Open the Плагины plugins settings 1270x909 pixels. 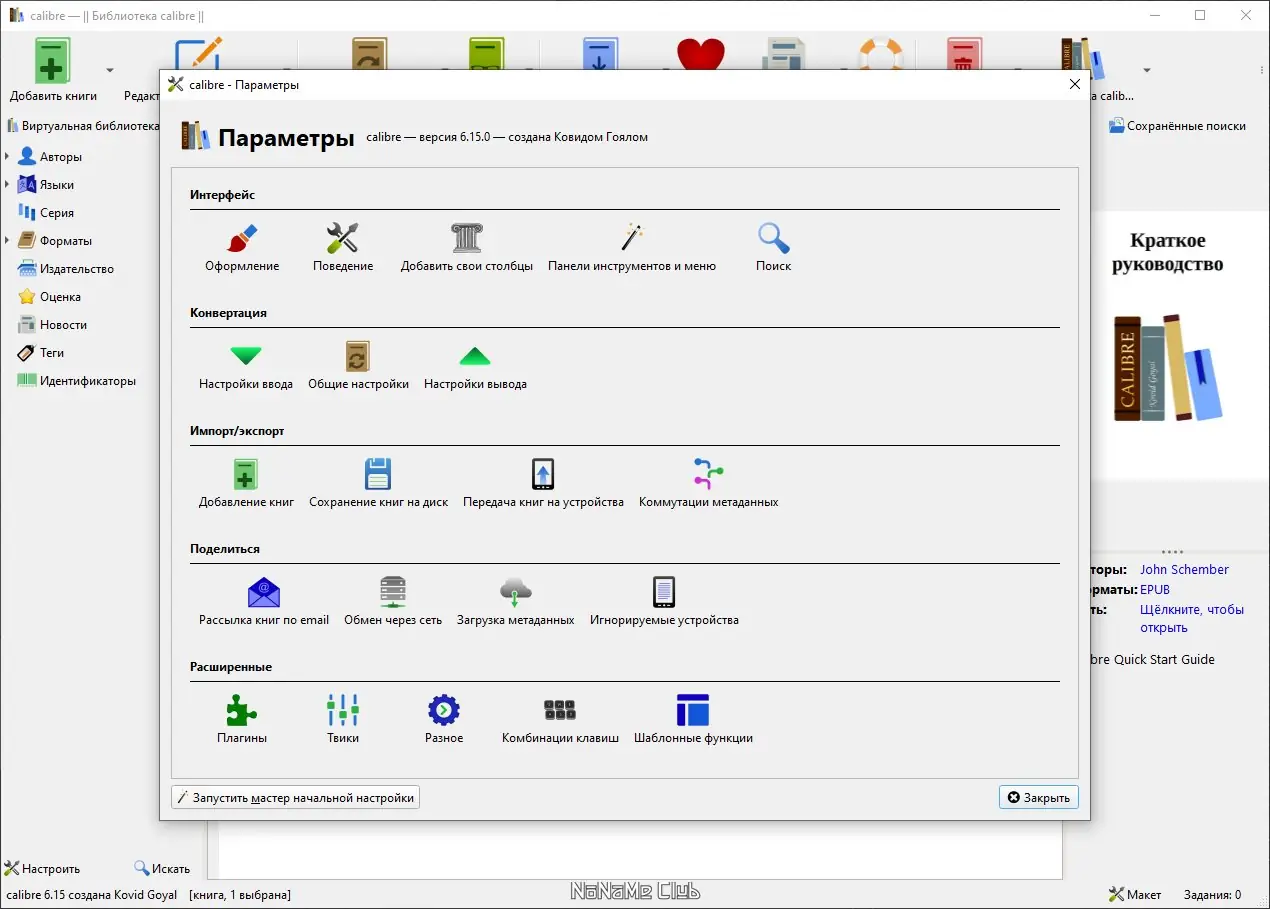pos(242,720)
